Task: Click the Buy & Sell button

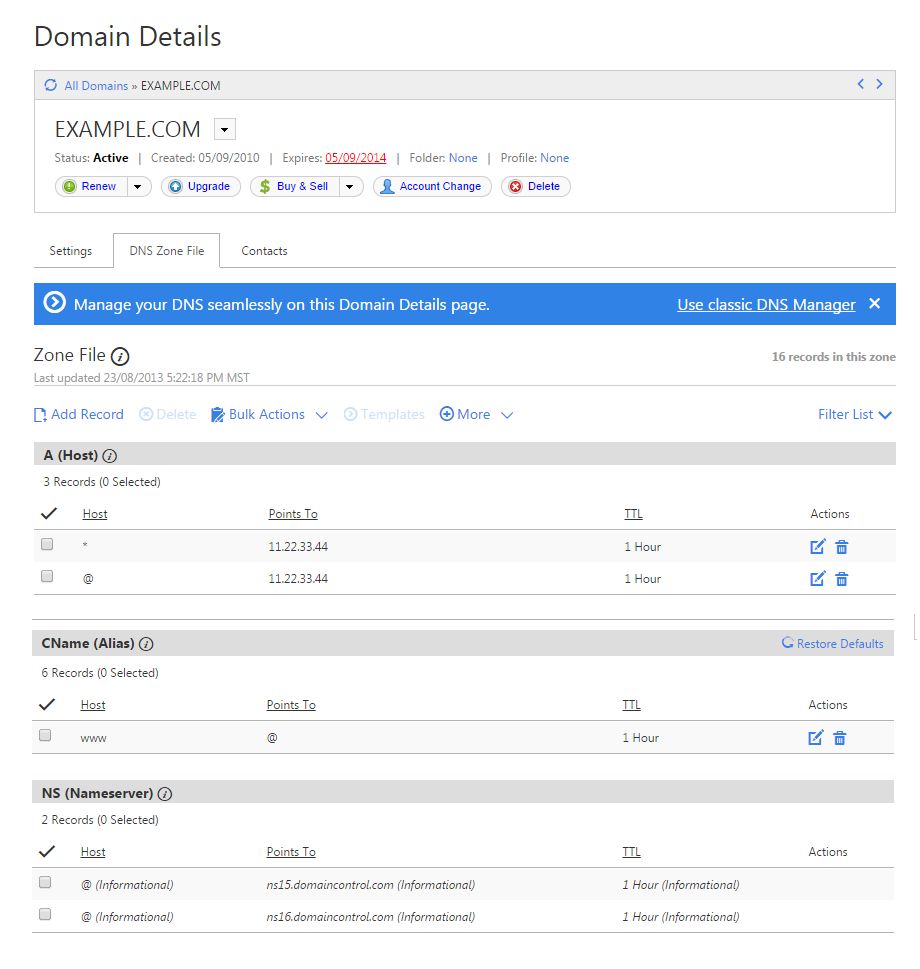Action: [x=295, y=186]
